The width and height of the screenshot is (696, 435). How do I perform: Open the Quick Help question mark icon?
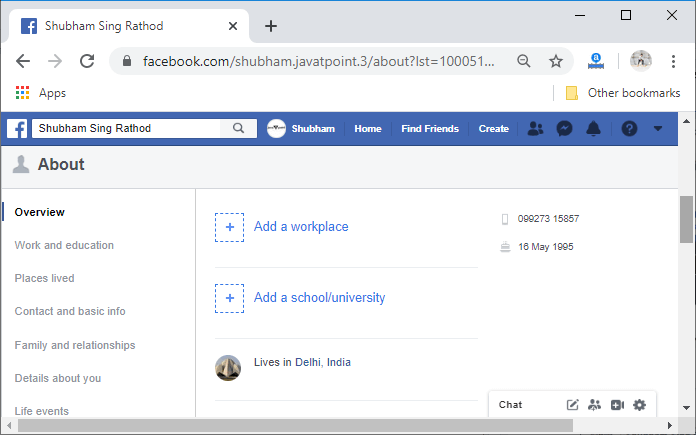pos(629,129)
